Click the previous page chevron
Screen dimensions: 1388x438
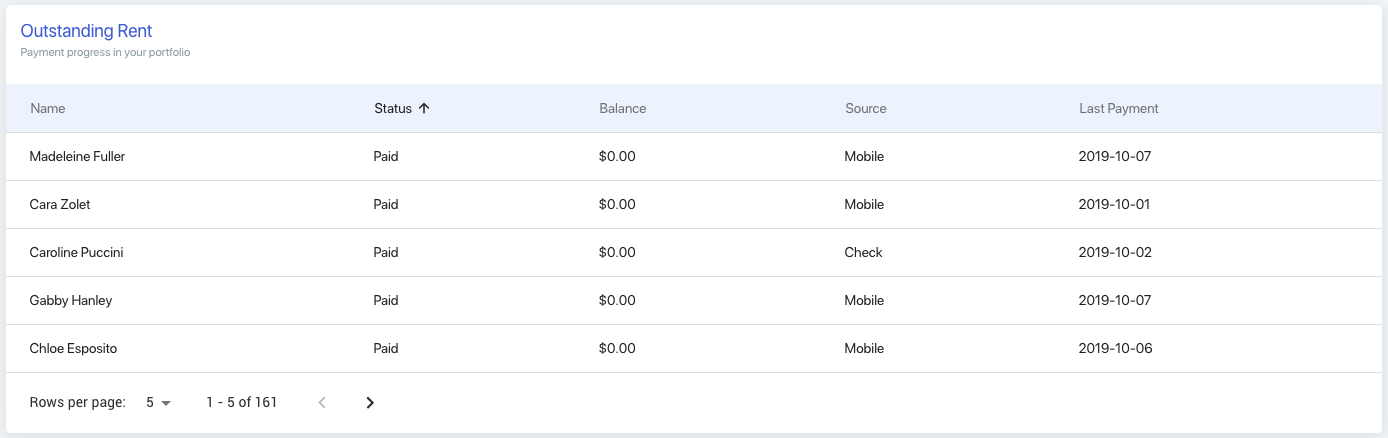(322, 403)
